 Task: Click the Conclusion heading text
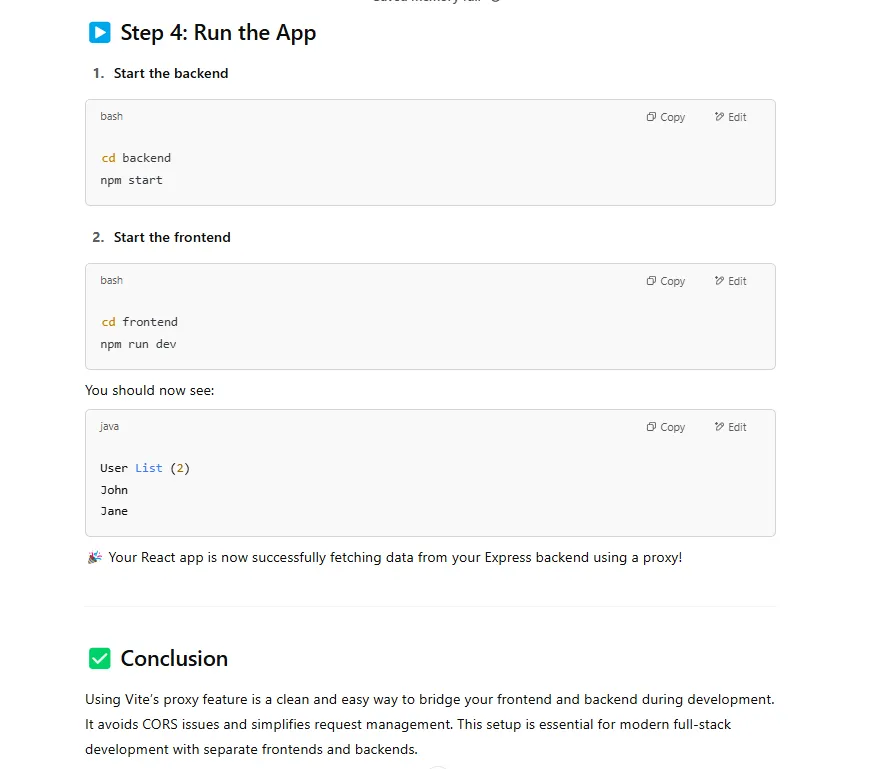click(173, 658)
